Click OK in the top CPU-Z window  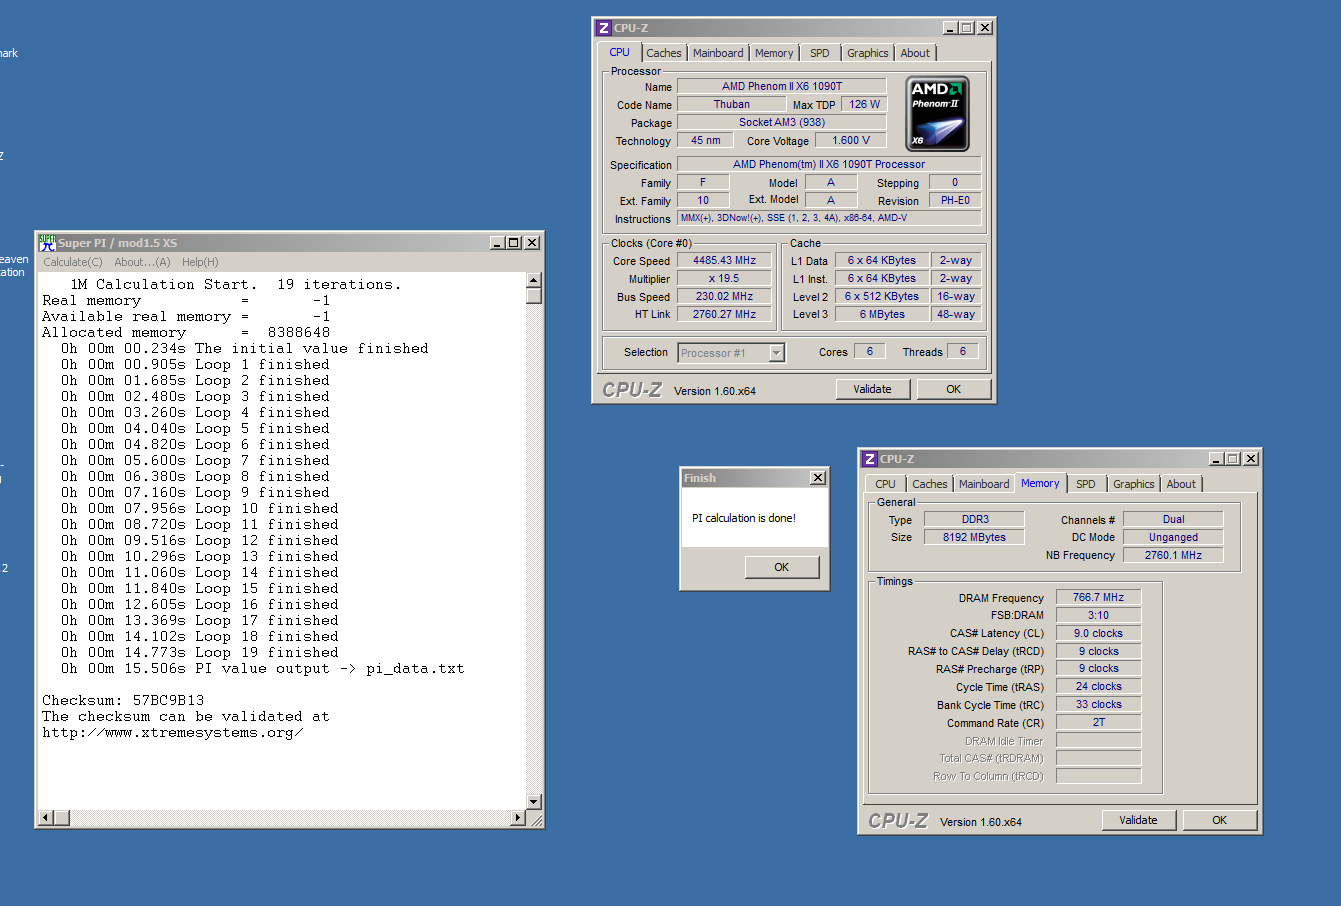[954, 389]
